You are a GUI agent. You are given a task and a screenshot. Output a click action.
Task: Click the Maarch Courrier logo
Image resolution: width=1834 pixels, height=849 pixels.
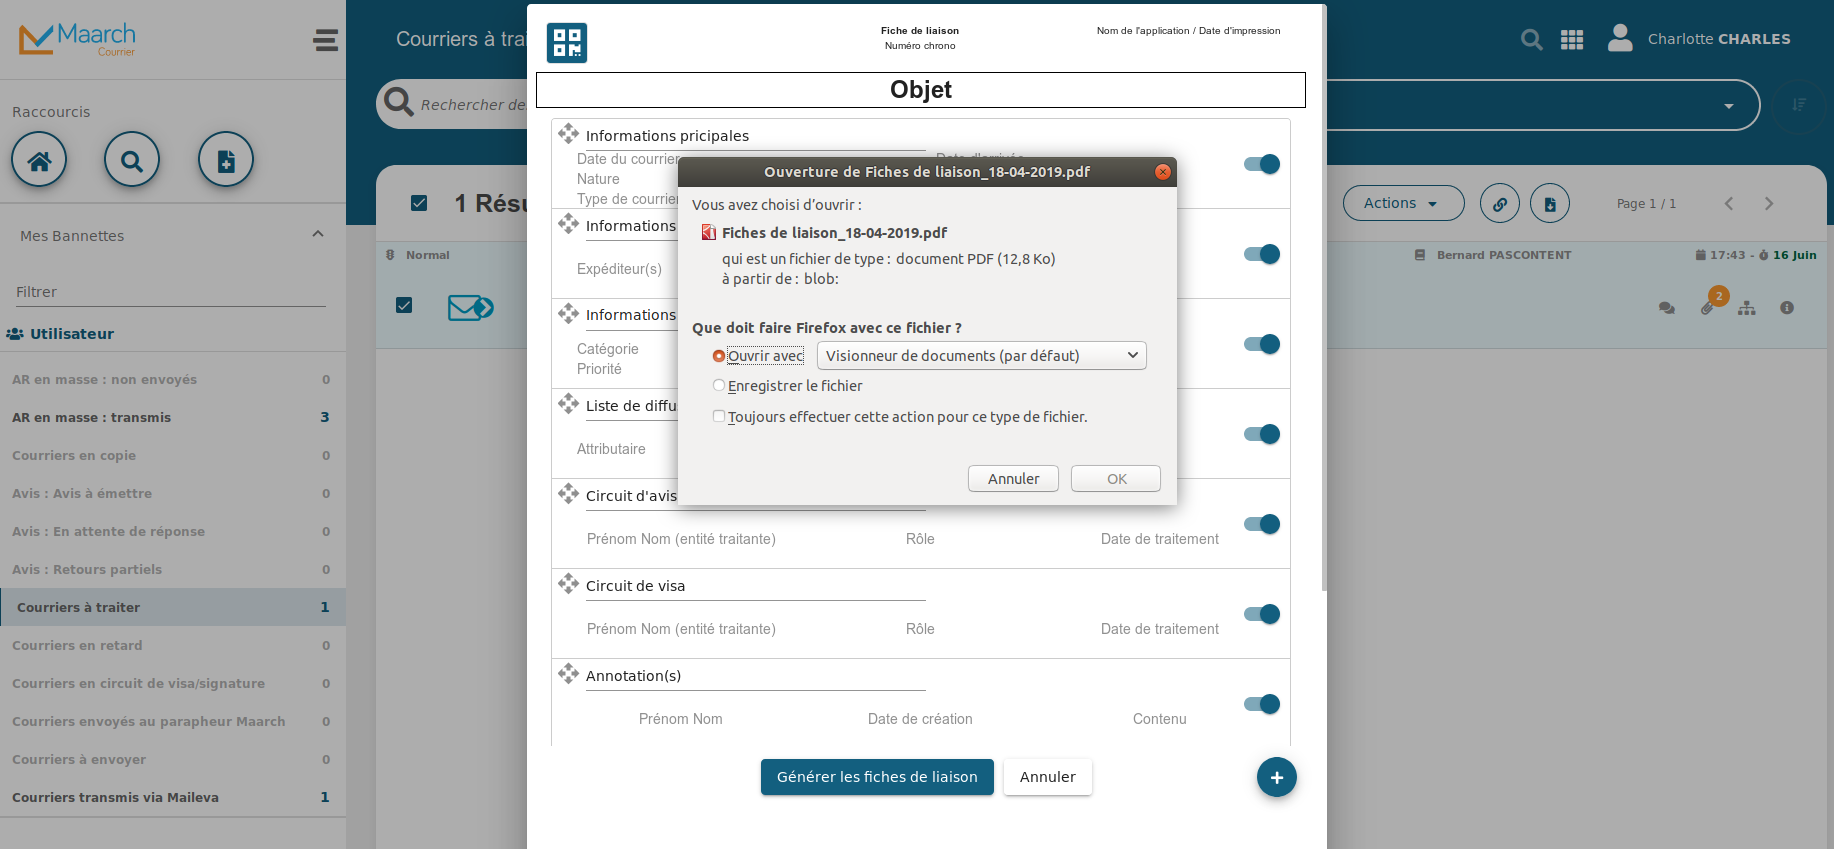click(x=77, y=39)
